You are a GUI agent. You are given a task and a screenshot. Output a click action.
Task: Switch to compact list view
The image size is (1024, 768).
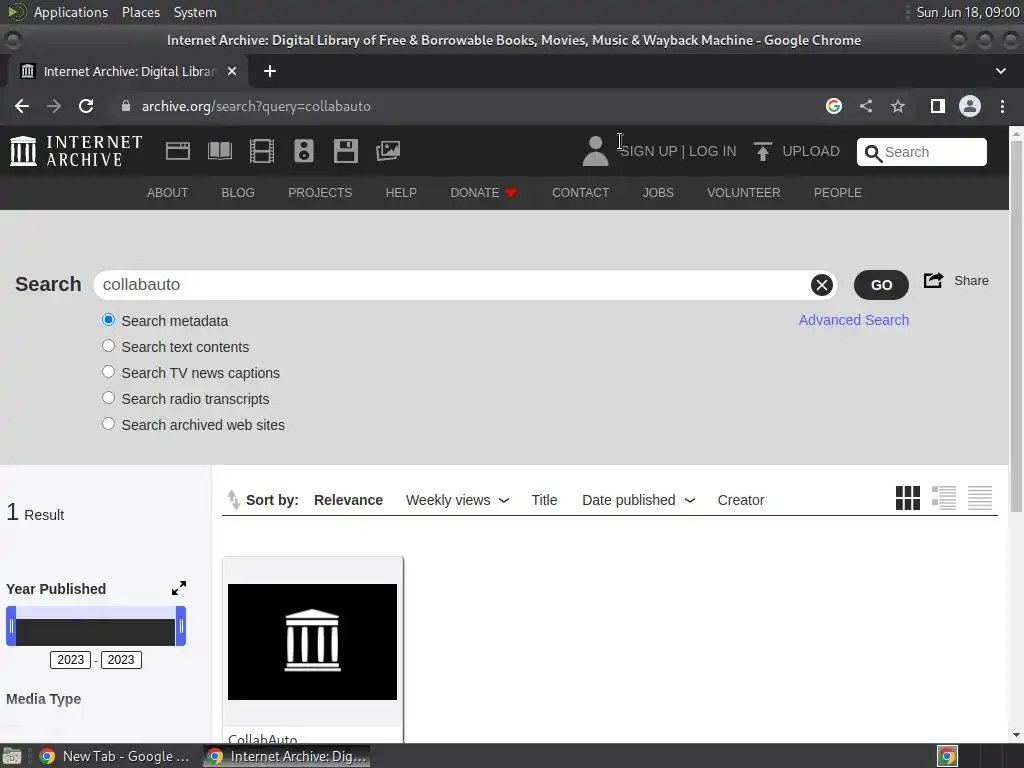(x=980, y=498)
